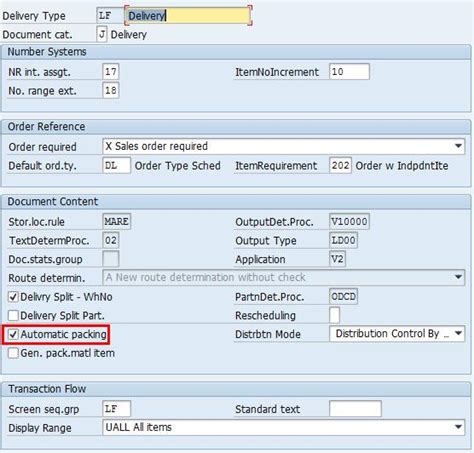
Task: Click the ItemRequirement label
Action: pyautogui.click(x=276, y=166)
